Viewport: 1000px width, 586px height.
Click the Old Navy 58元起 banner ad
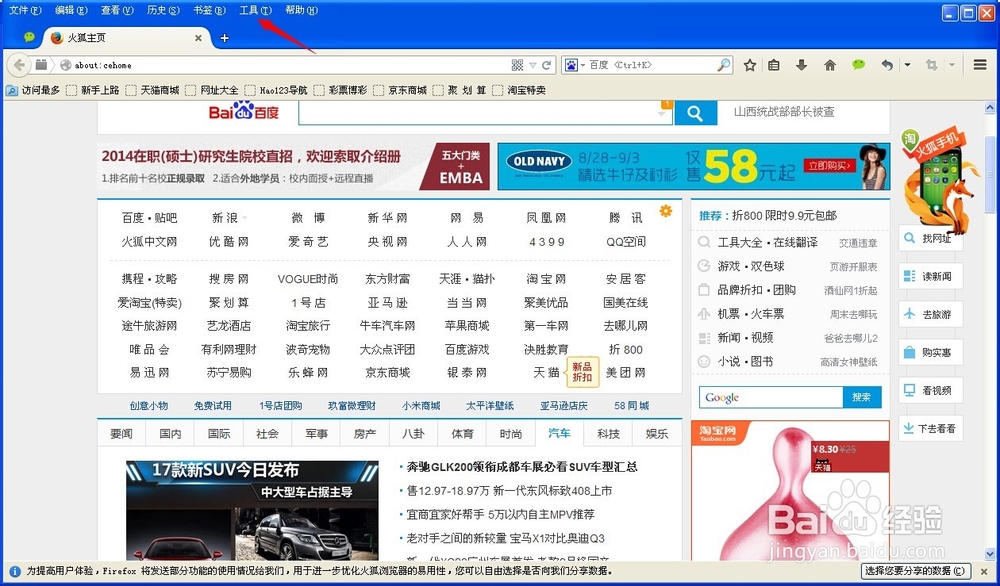(x=693, y=166)
